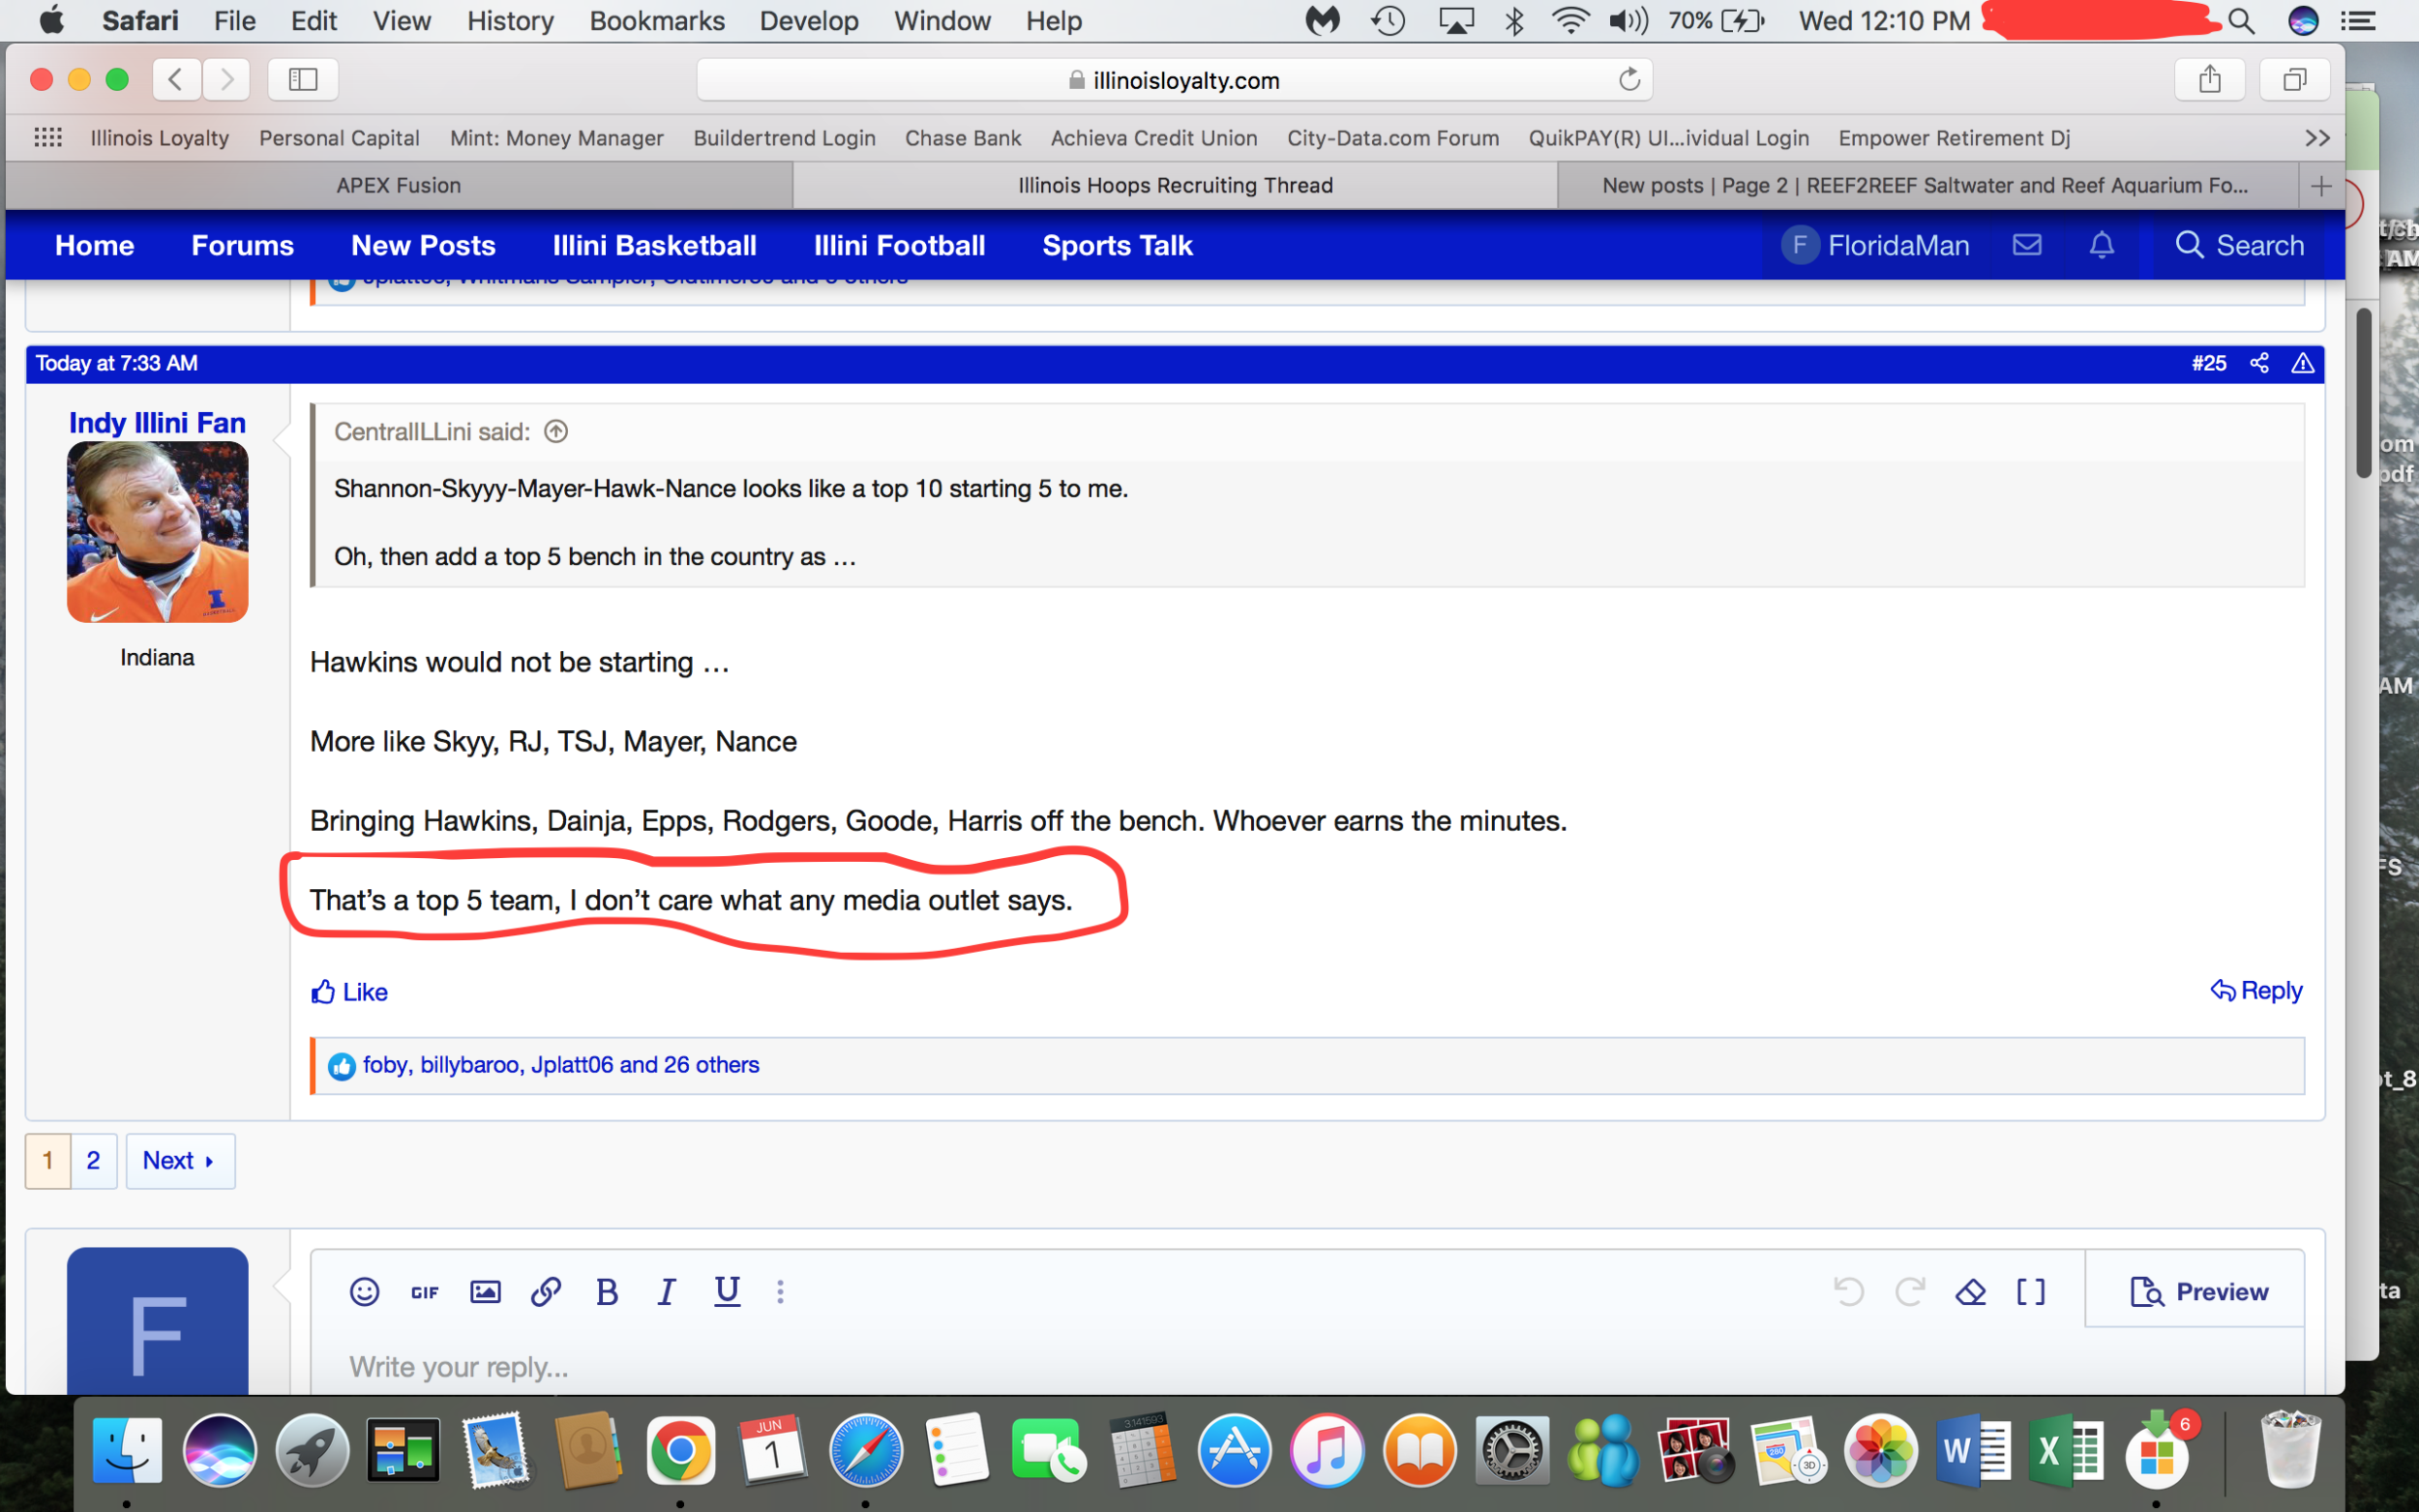
Task: Toggle bold formatting in the reply editor
Action: tap(606, 1292)
